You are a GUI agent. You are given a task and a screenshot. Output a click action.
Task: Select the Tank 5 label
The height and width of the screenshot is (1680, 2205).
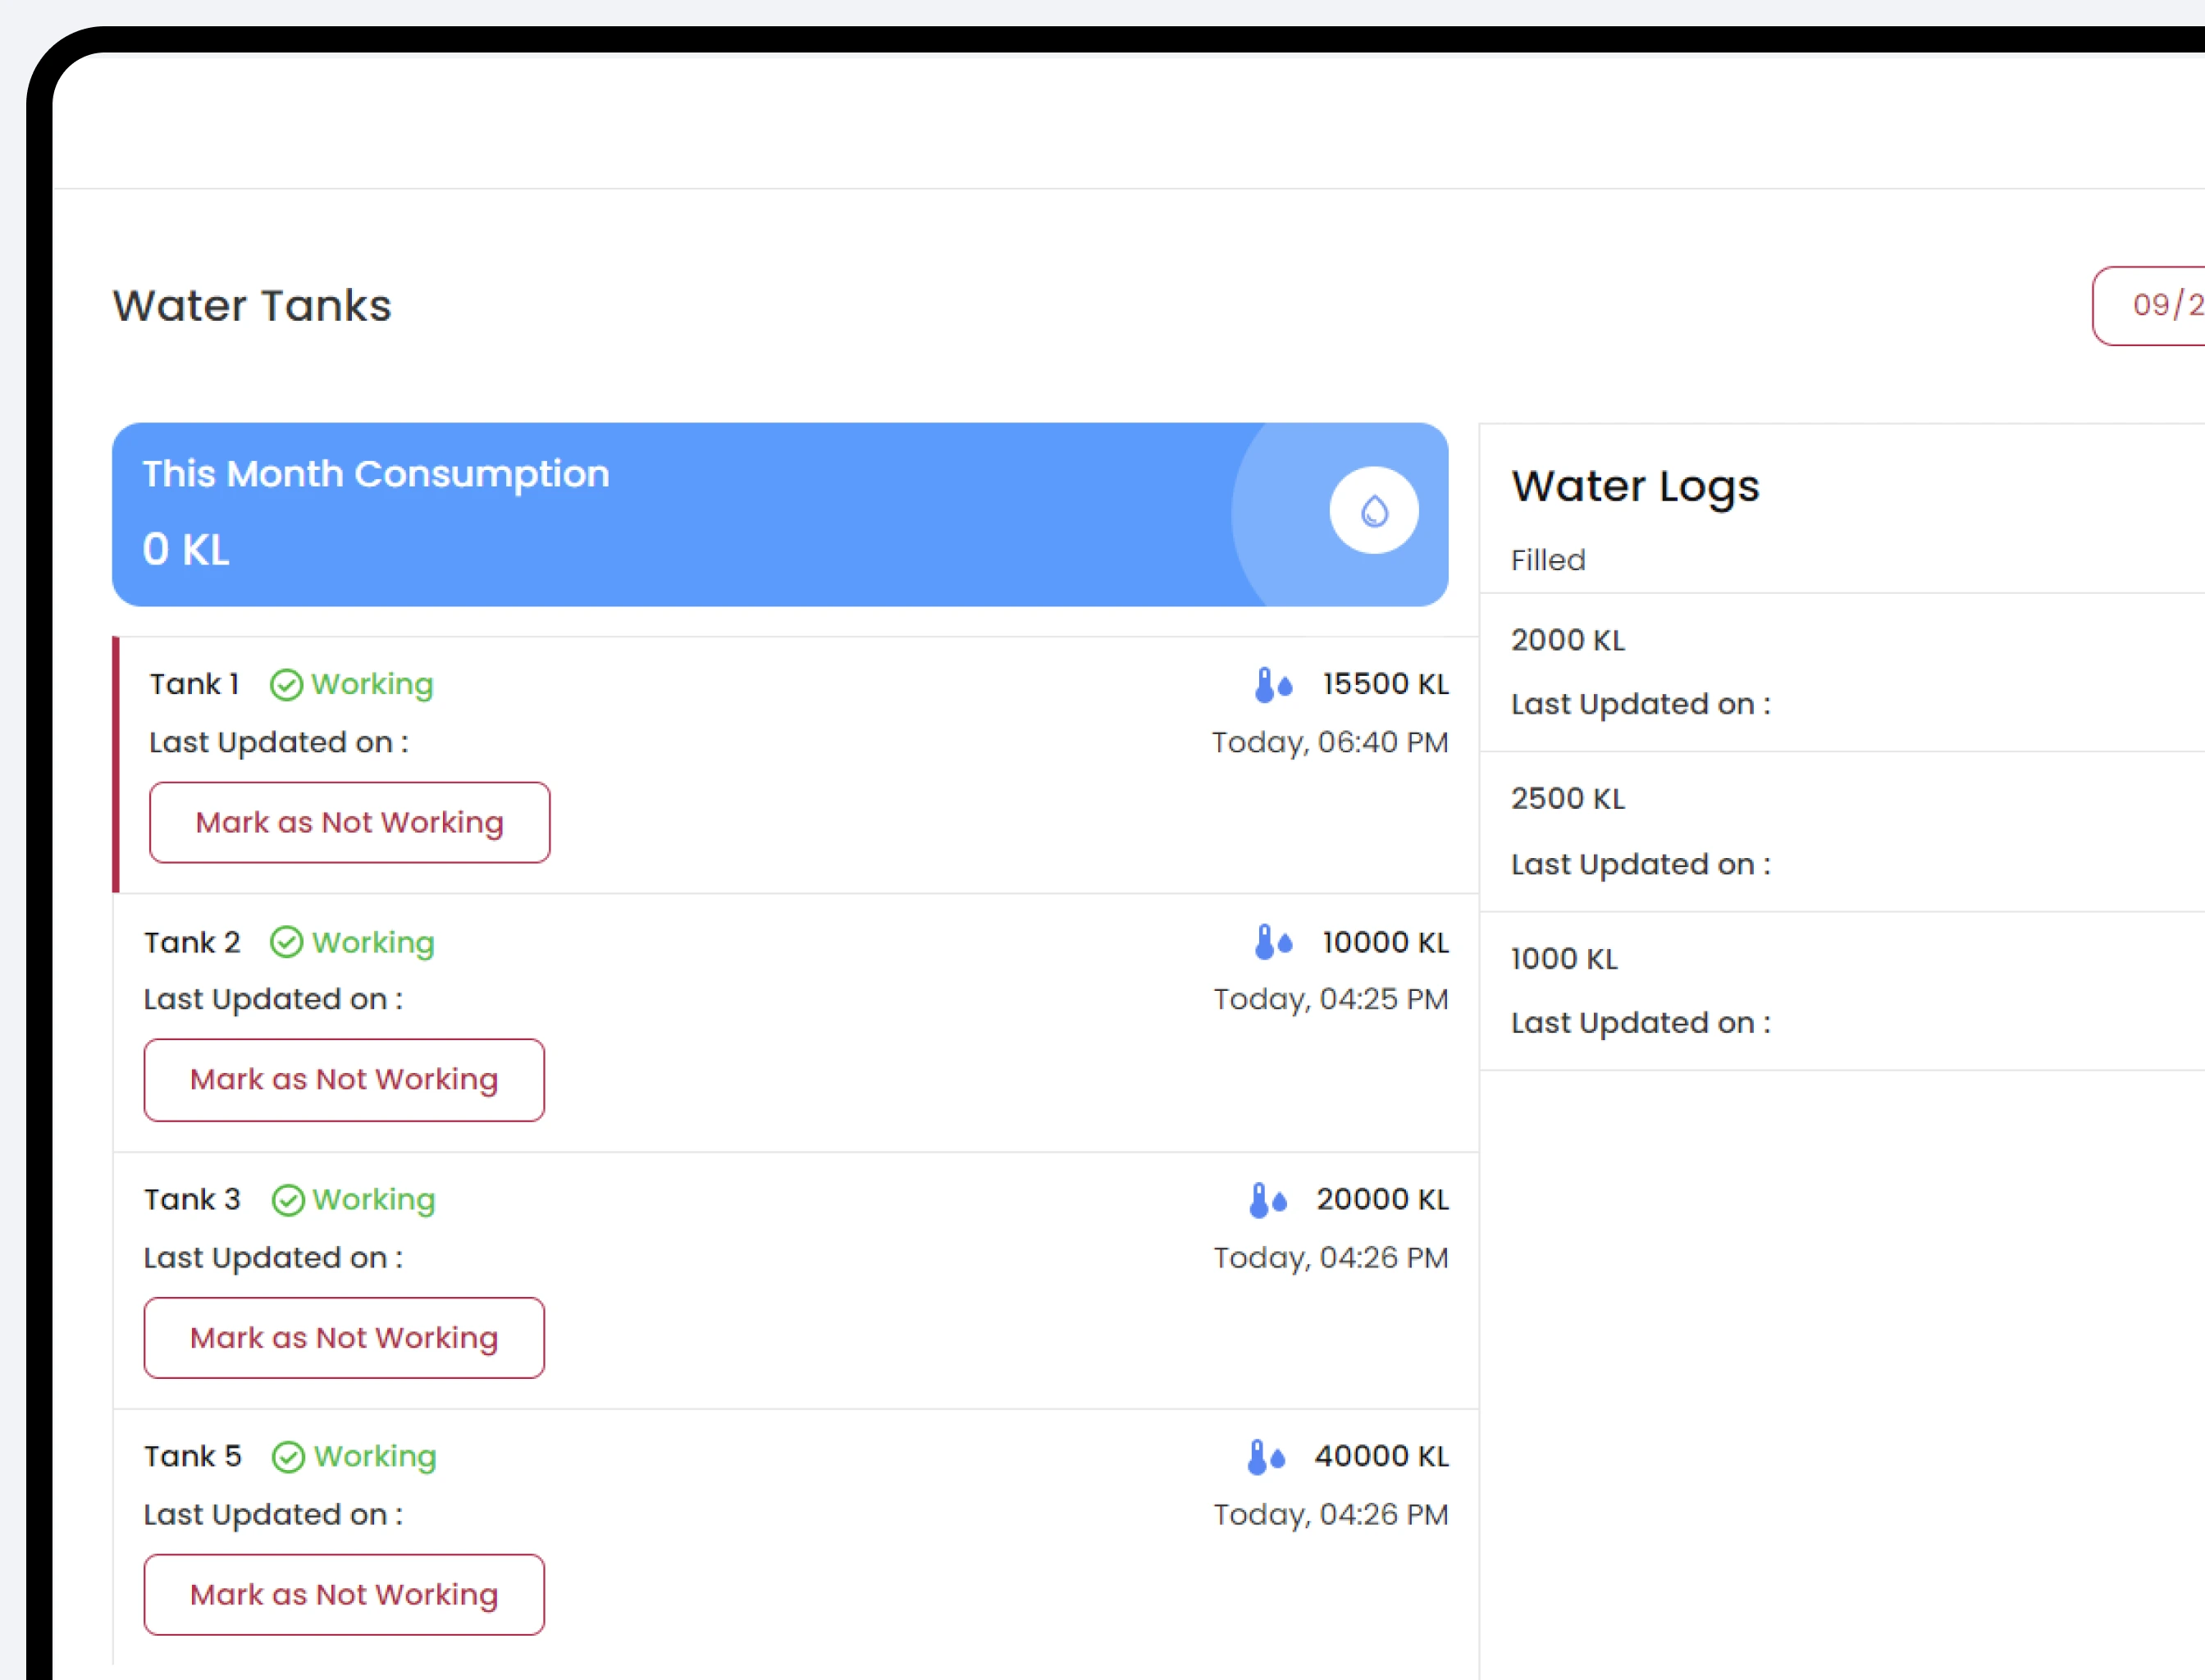(193, 1456)
